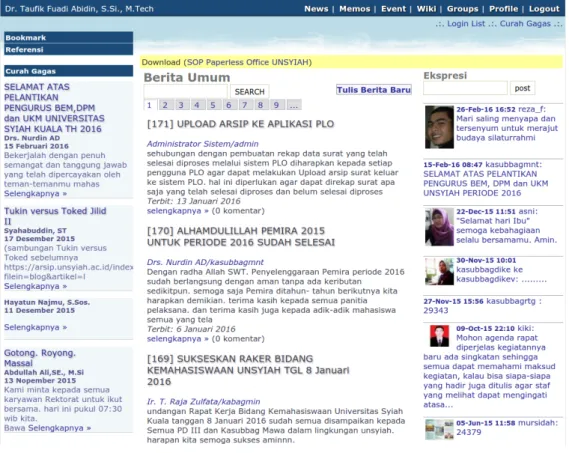Go to news page 8
Image resolution: width=569 pixels, height=453 pixels.
pyautogui.click(x=261, y=105)
